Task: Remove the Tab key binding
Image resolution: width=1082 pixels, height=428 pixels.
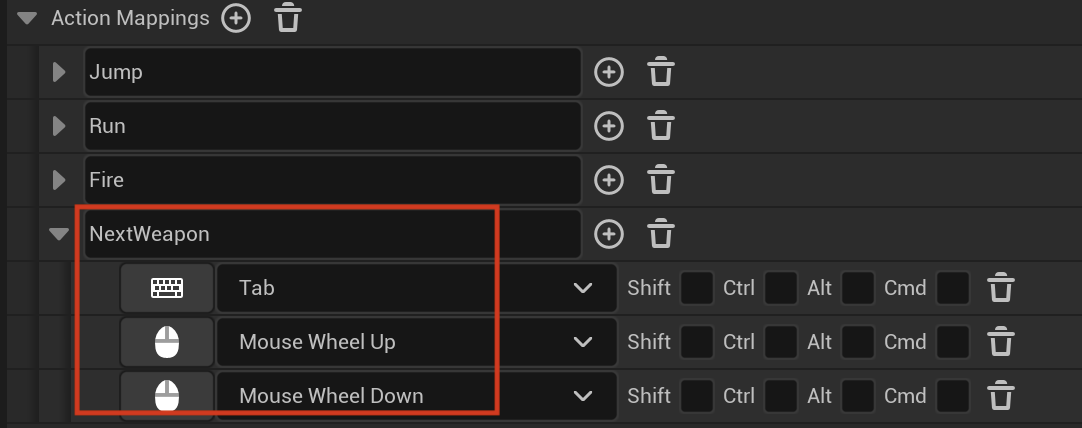Action: pyautogui.click(x=1001, y=288)
